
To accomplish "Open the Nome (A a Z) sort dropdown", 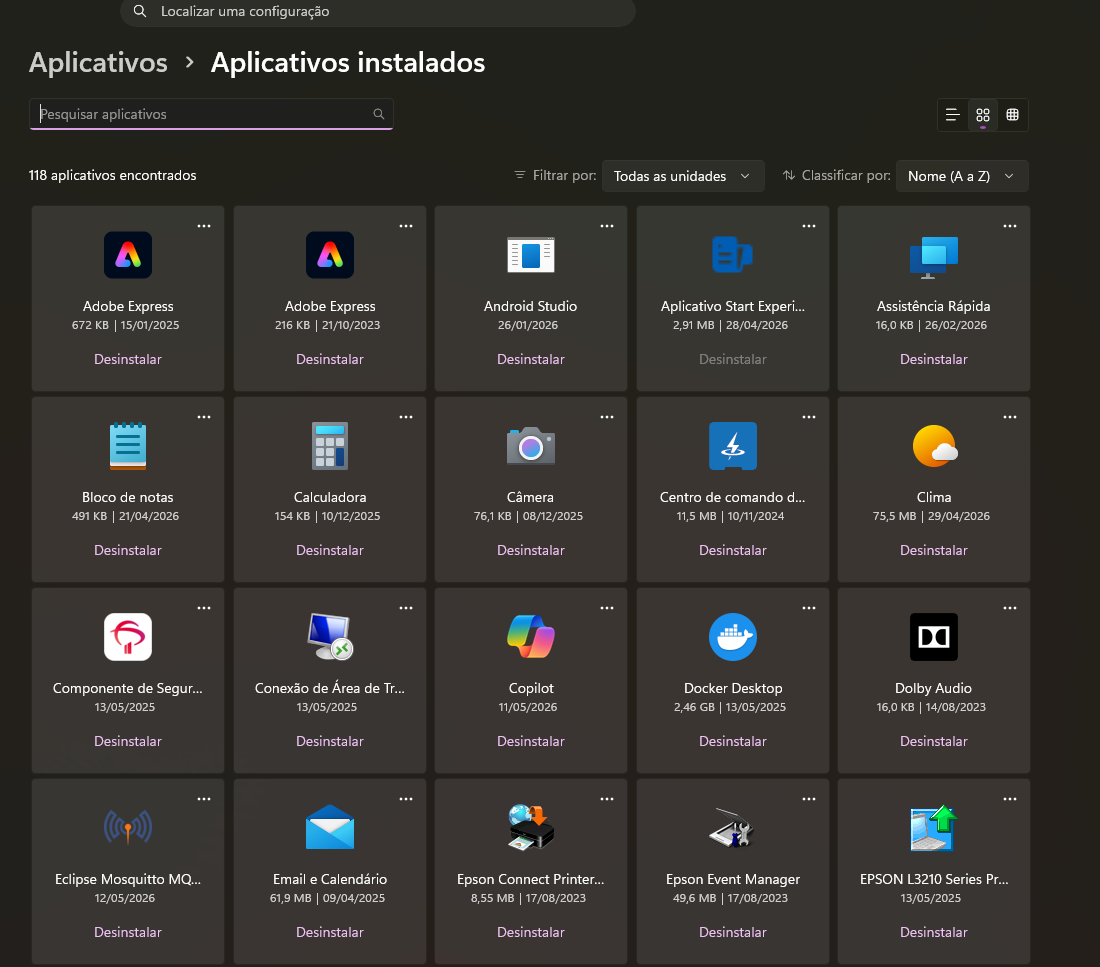I will click(x=962, y=176).
